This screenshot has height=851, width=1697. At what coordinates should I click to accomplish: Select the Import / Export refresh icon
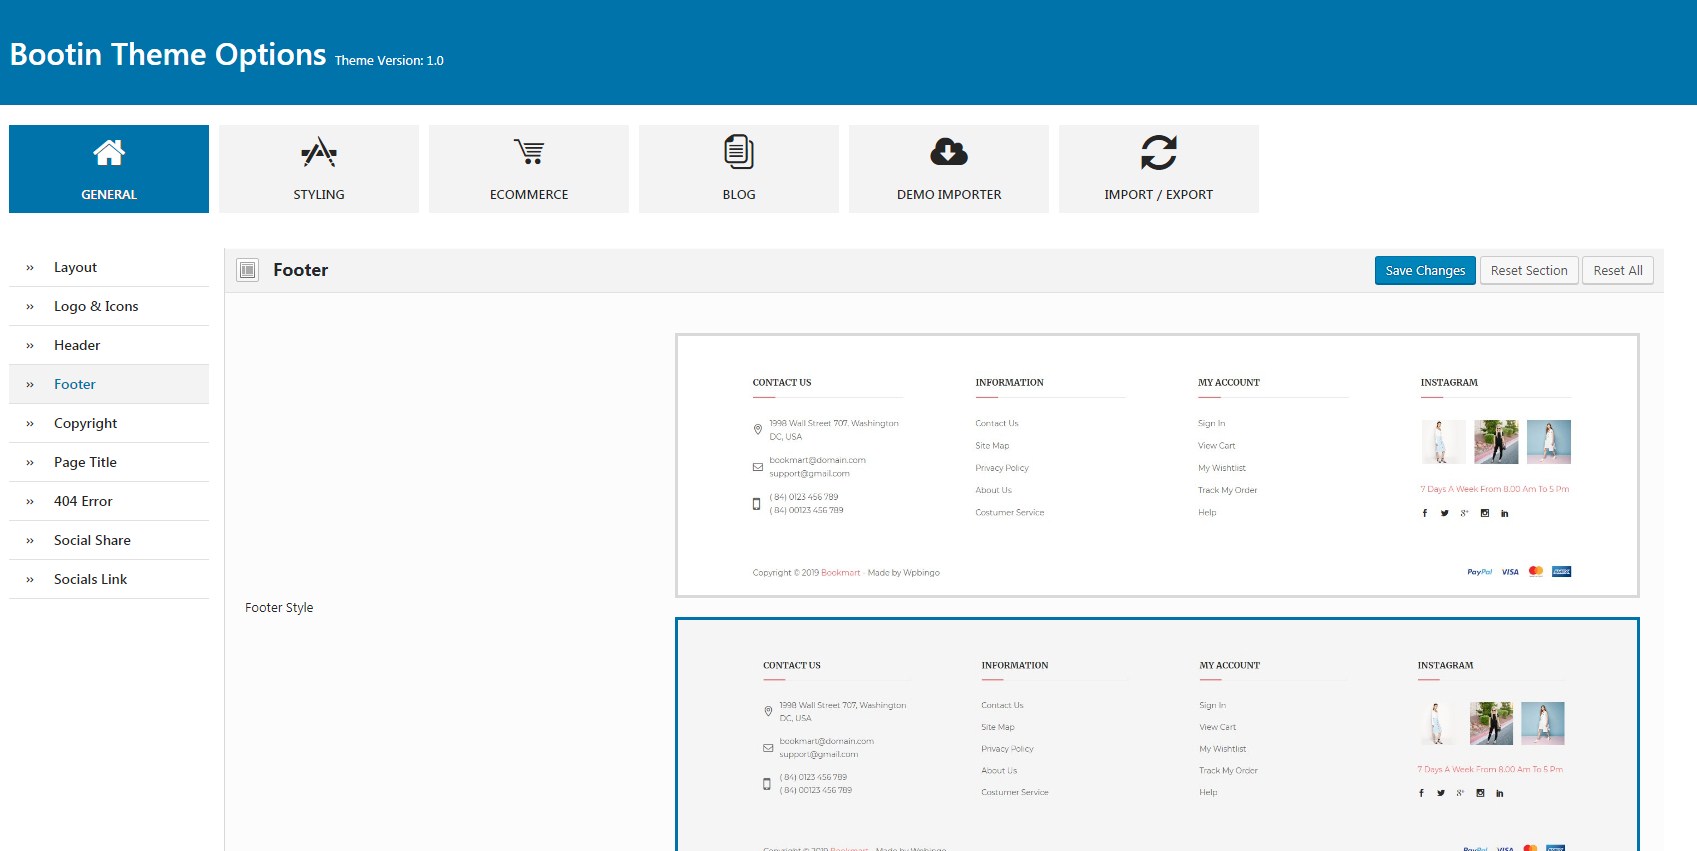[x=1159, y=152]
